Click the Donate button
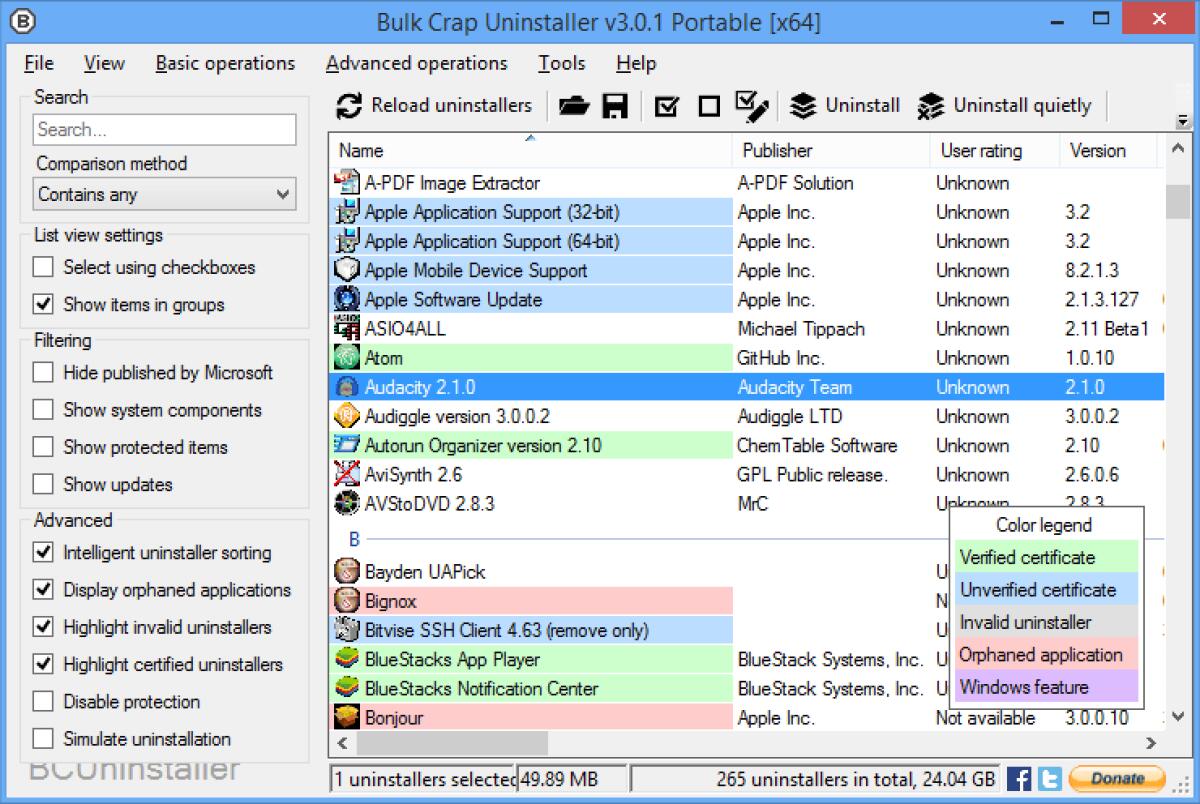Image resolution: width=1200 pixels, height=804 pixels. click(1117, 778)
